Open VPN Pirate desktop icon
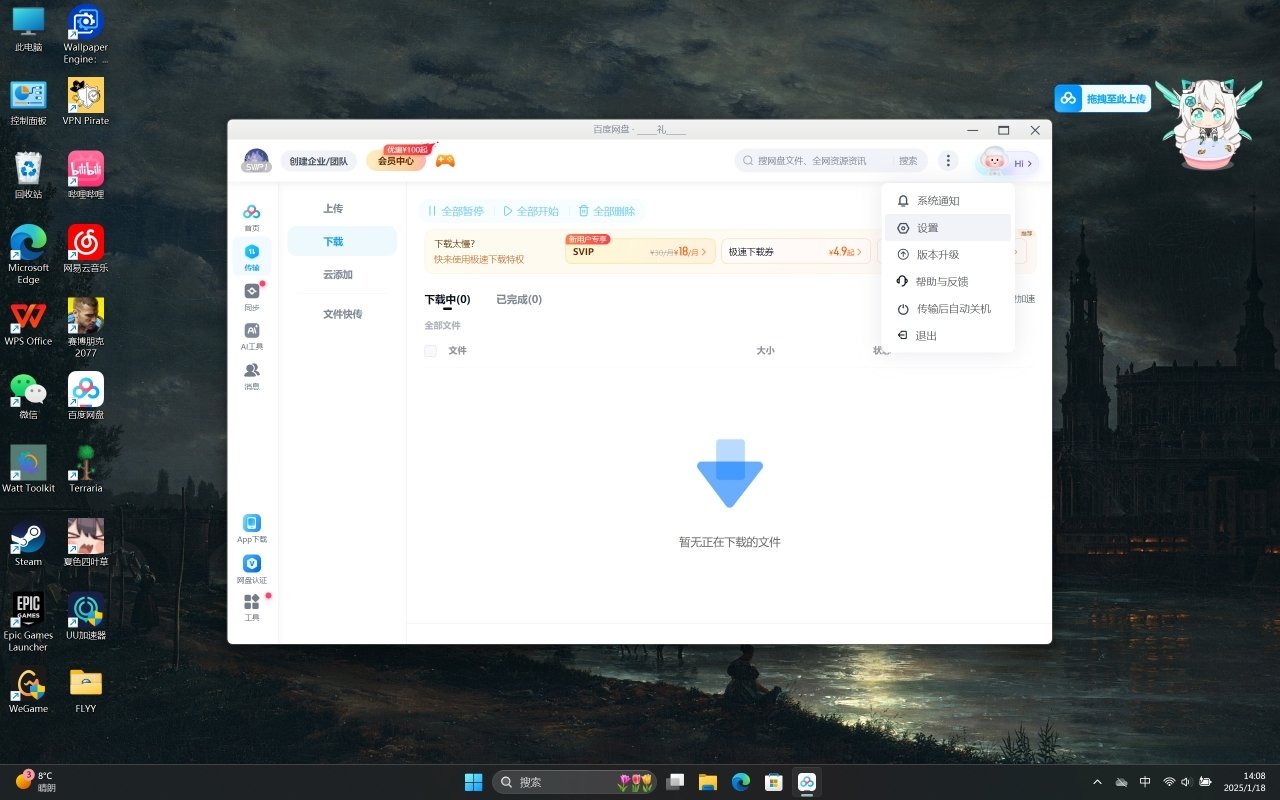The height and width of the screenshot is (800, 1280). click(86, 102)
